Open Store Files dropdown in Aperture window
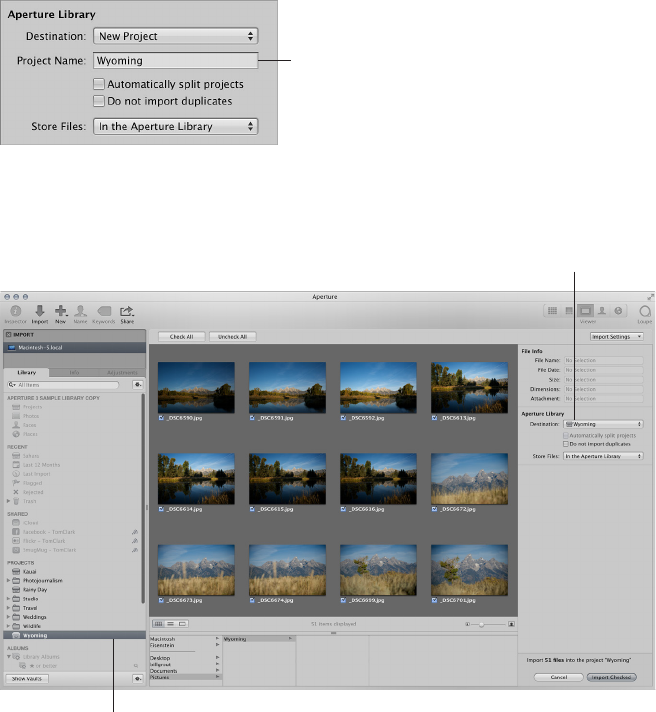Image resolution: width=656 pixels, height=712 pixels. tap(603, 456)
